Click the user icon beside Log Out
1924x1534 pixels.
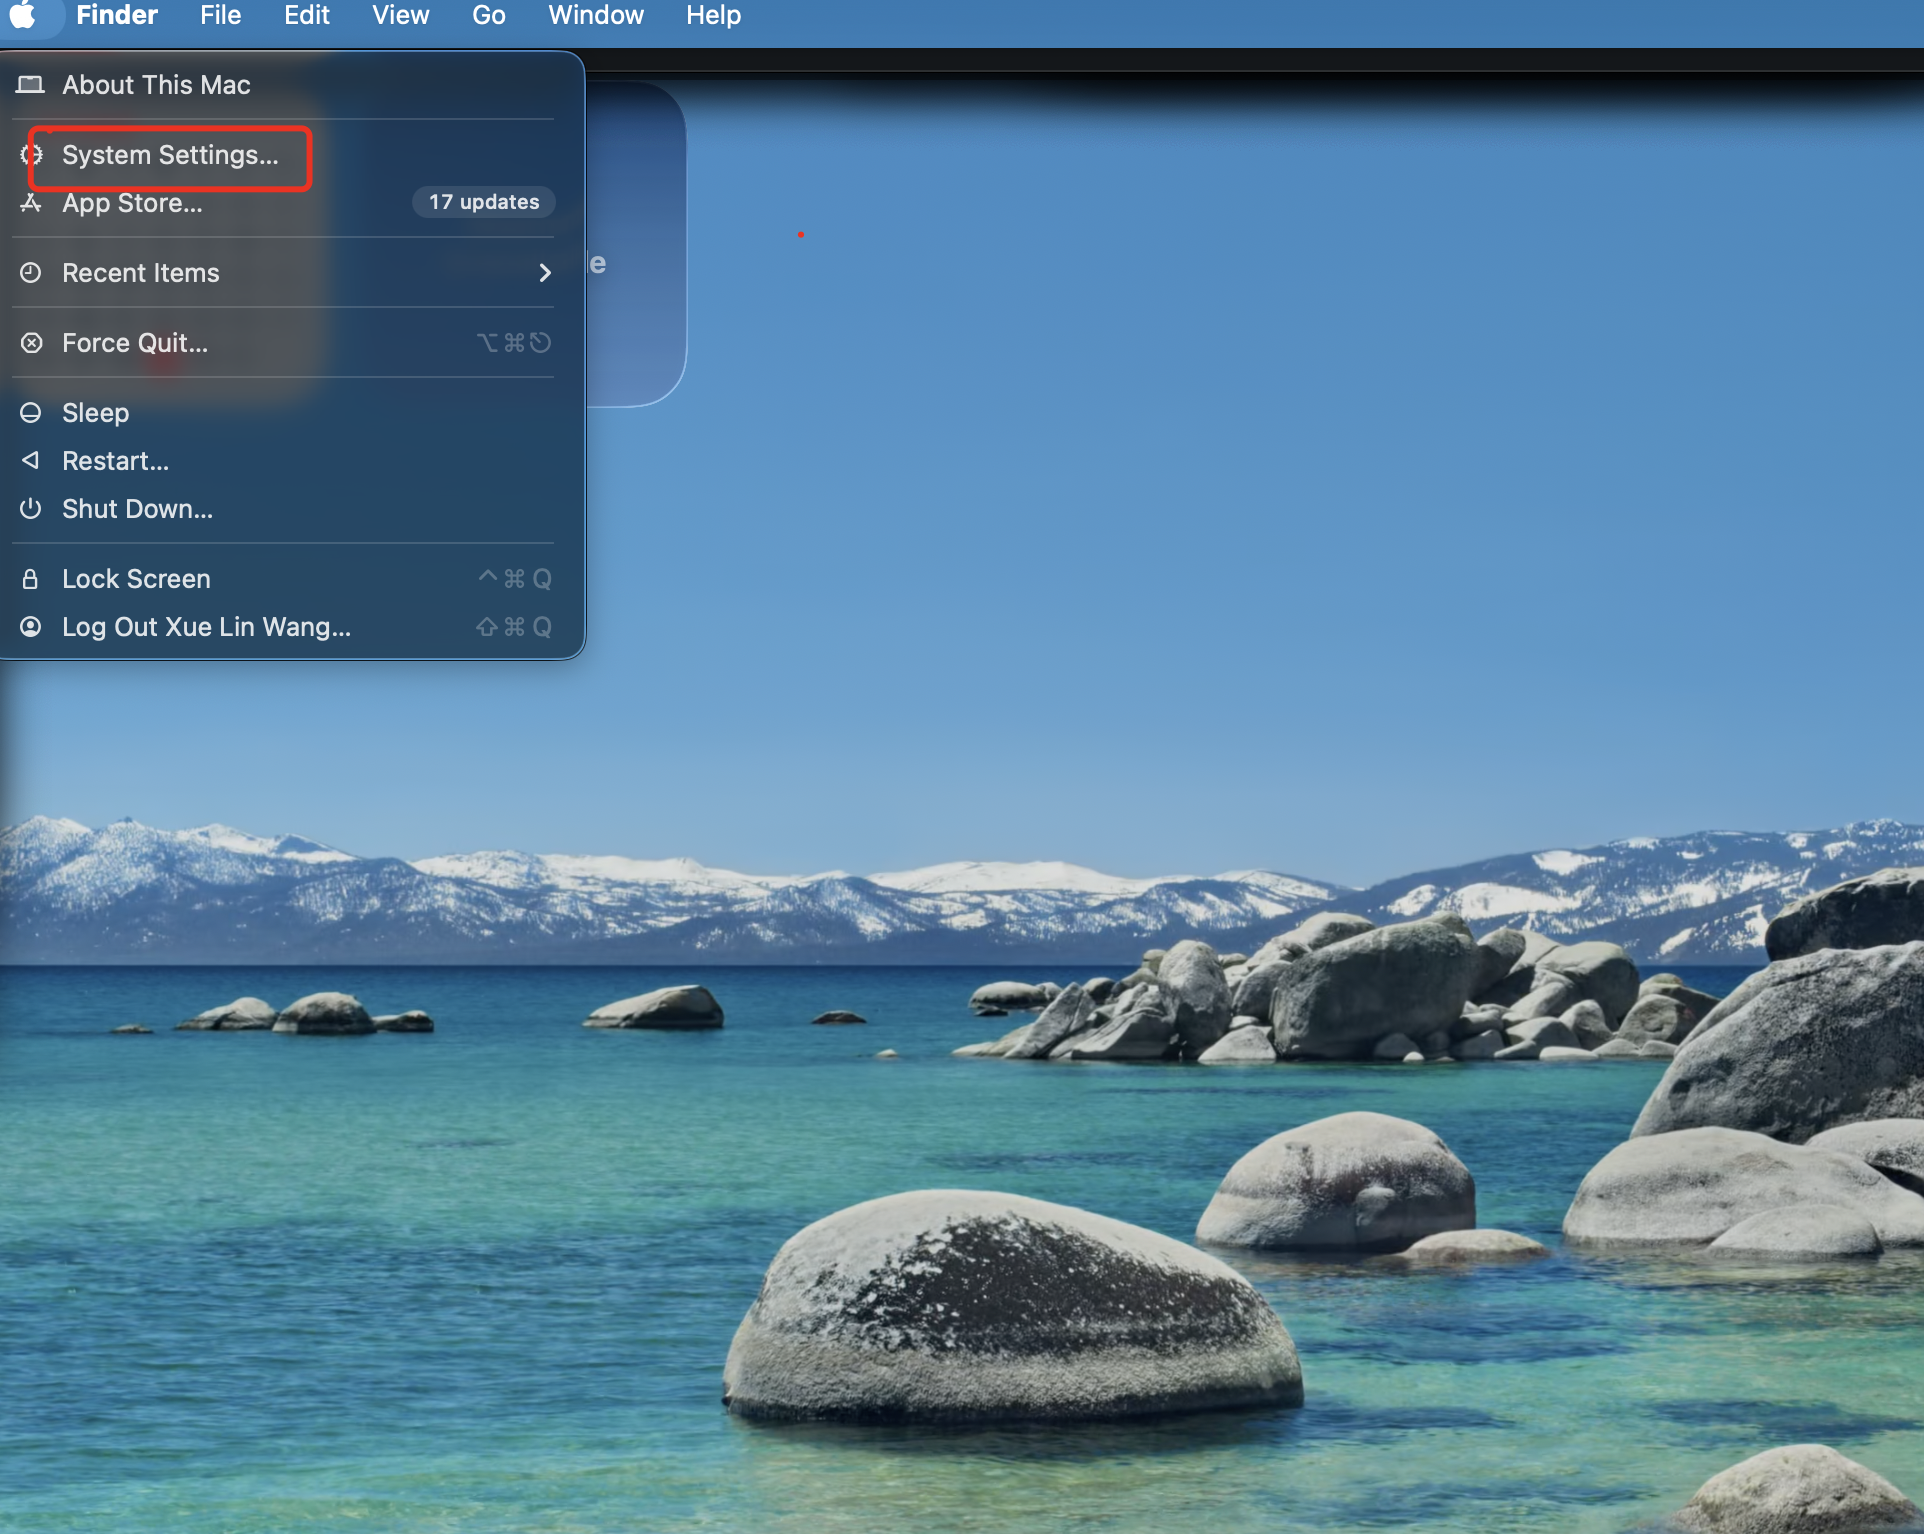coord(31,627)
